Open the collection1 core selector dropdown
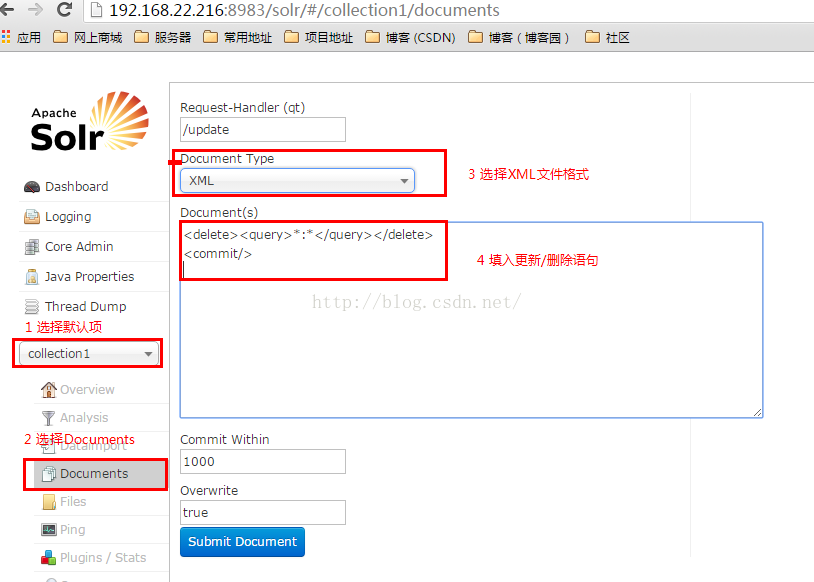The image size is (814, 582). click(x=88, y=354)
